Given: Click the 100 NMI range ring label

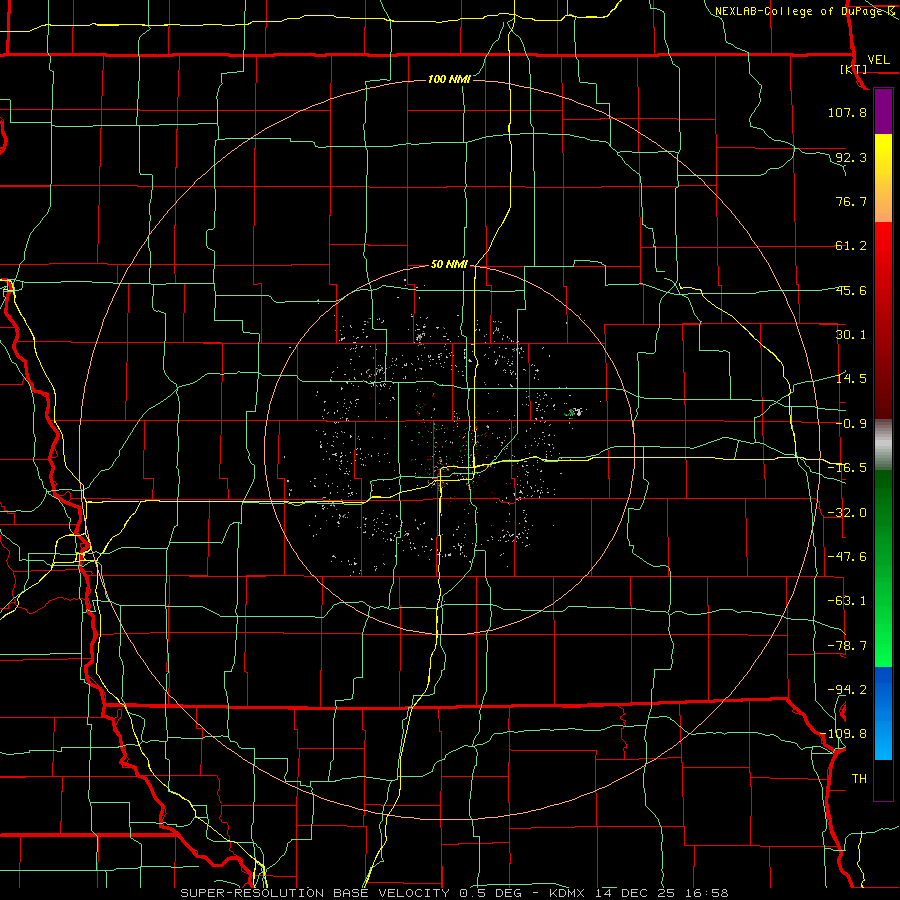Looking at the screenshot, I should pyautogui.click(x=449, y=79).
